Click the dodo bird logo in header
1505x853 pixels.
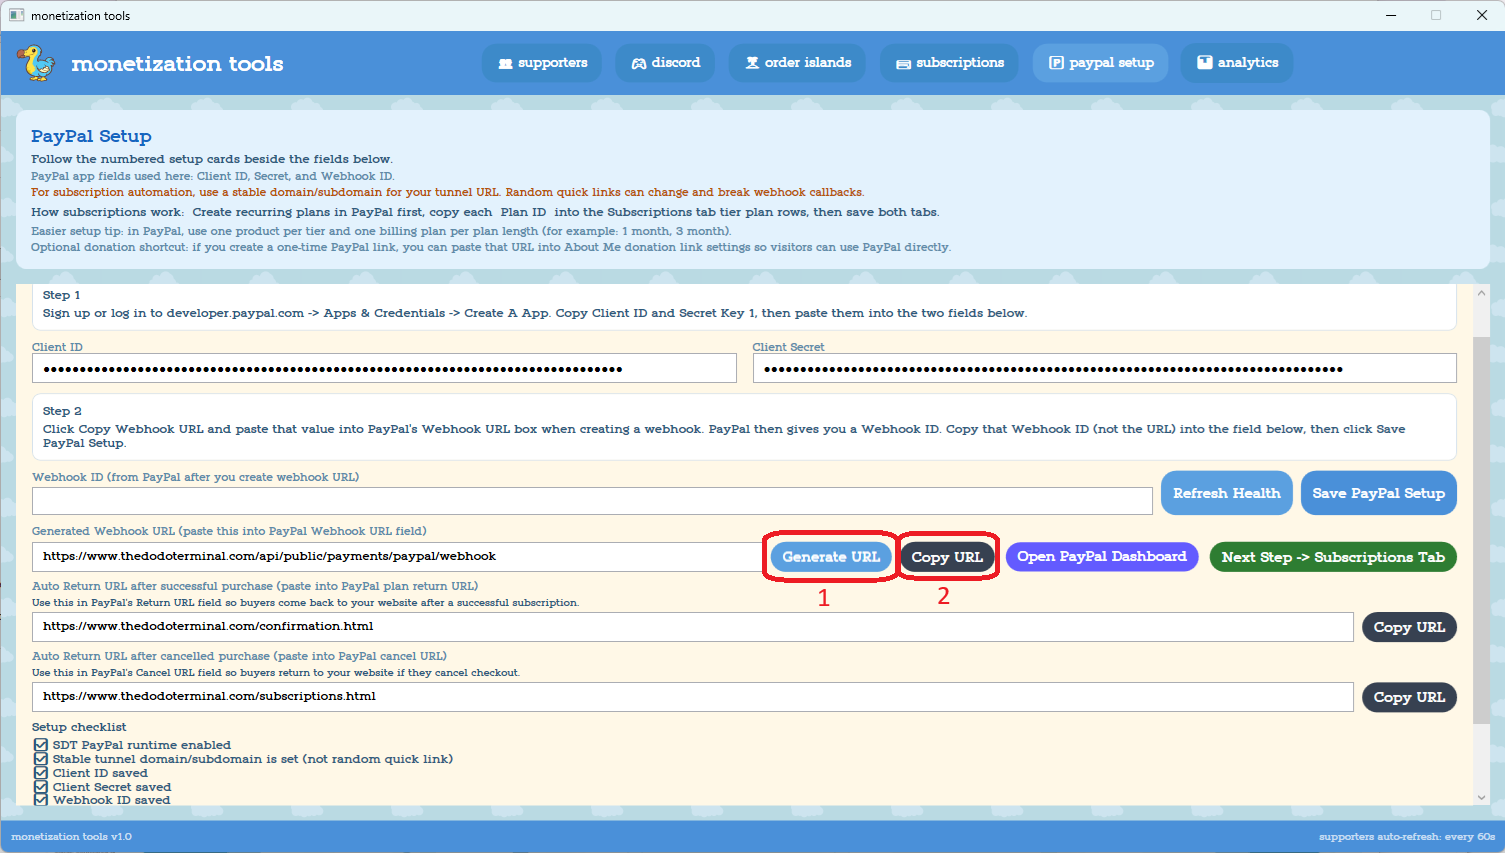pyautogui.click(x=37, y=63)
